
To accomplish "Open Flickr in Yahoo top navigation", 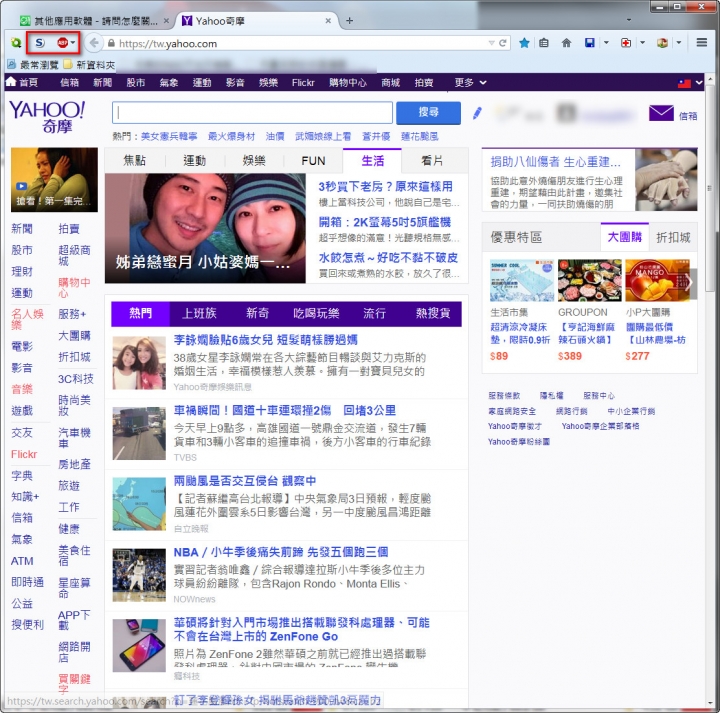I will 303,83.
